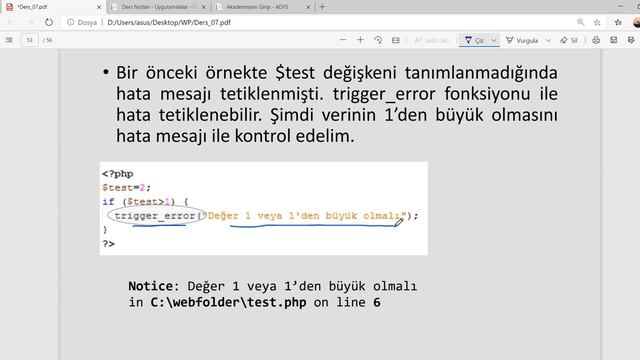Zoom out with the minus button
This screenshot has width=640, height=360.
tap(343, 40)
